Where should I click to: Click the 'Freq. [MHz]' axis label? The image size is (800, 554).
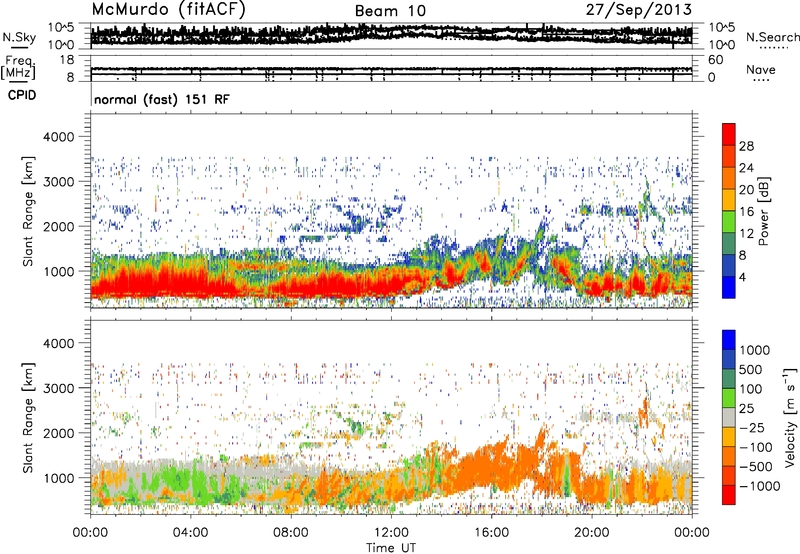(x=18, y=67)
